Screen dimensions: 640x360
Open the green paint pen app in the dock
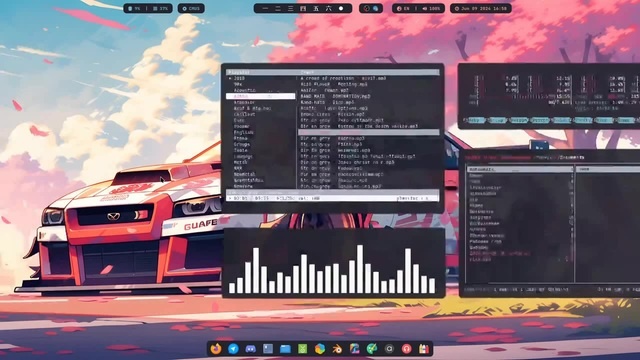coord(372,349)
